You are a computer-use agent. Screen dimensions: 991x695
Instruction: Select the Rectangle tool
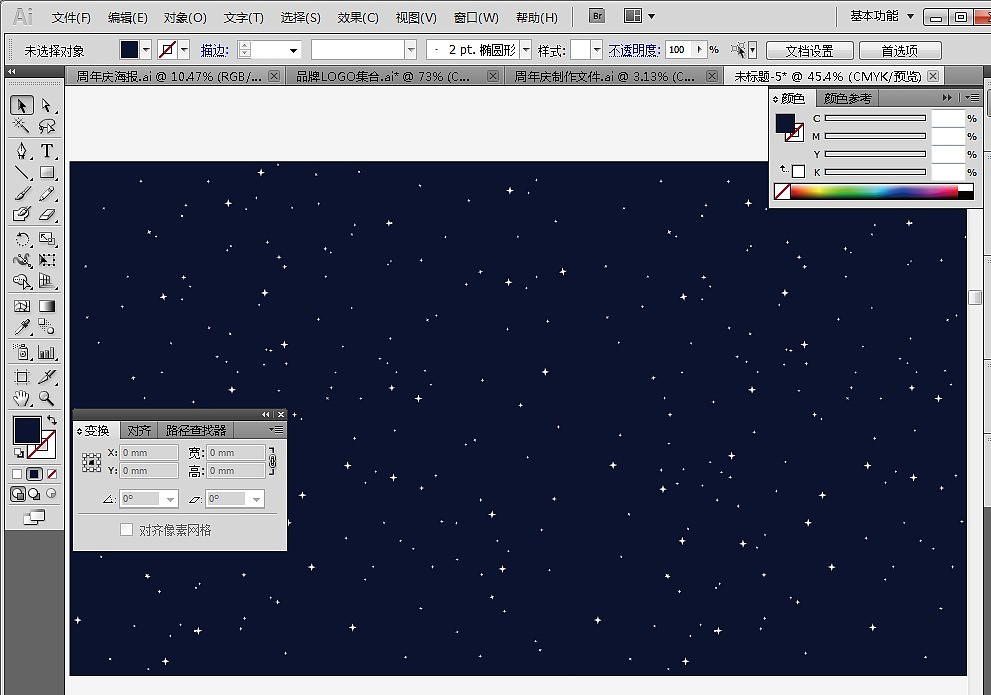click(47, 172)
